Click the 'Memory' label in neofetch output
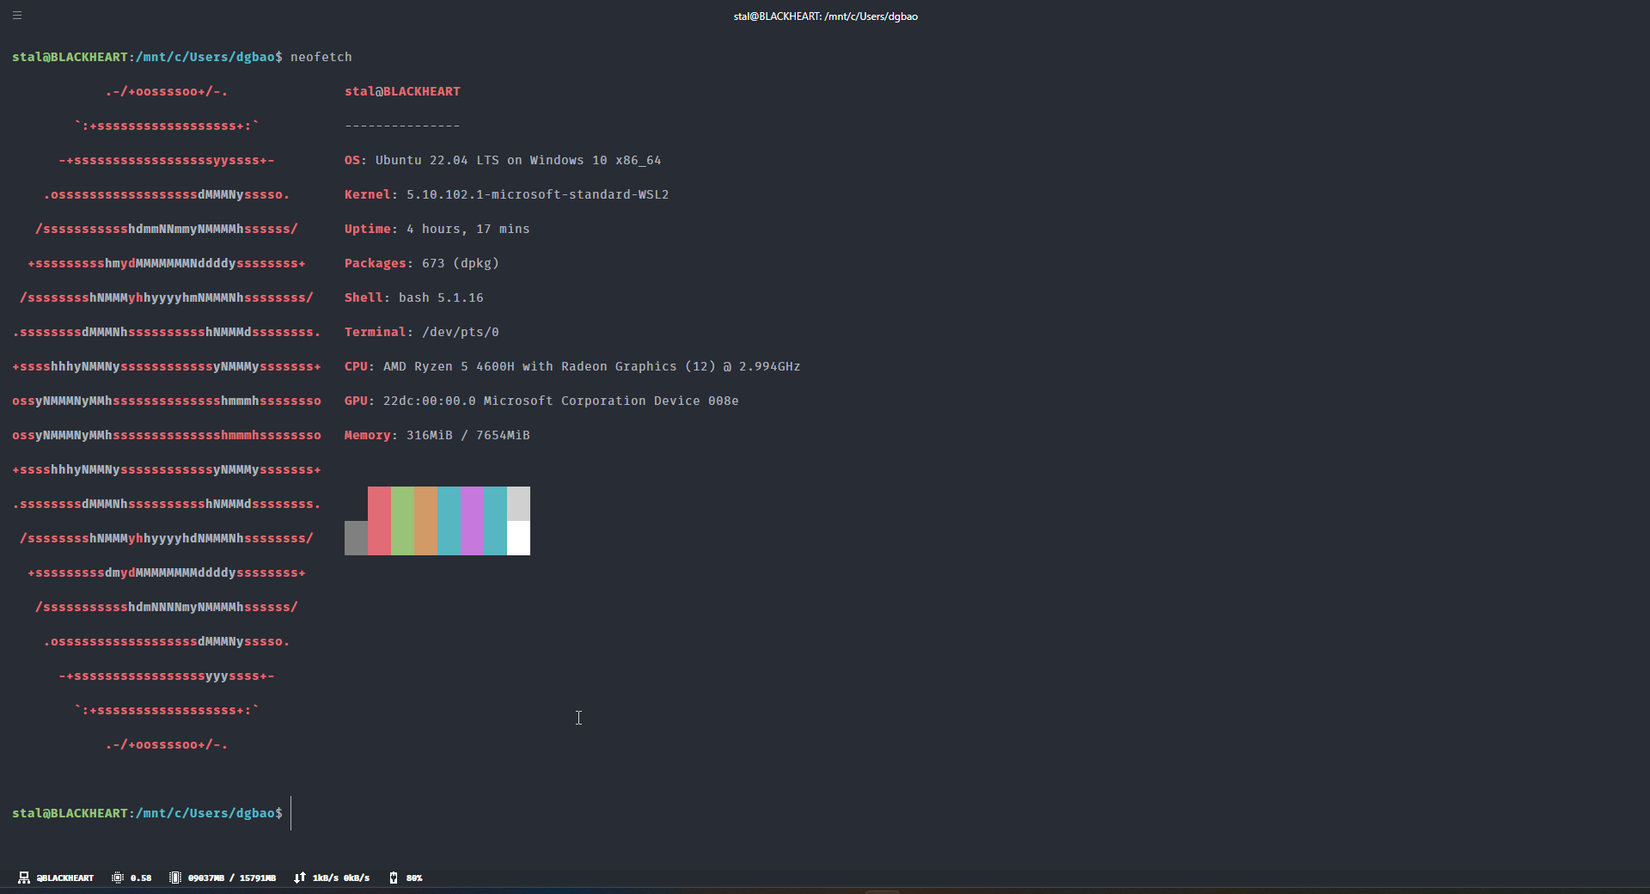 click(x=368, y=435)
